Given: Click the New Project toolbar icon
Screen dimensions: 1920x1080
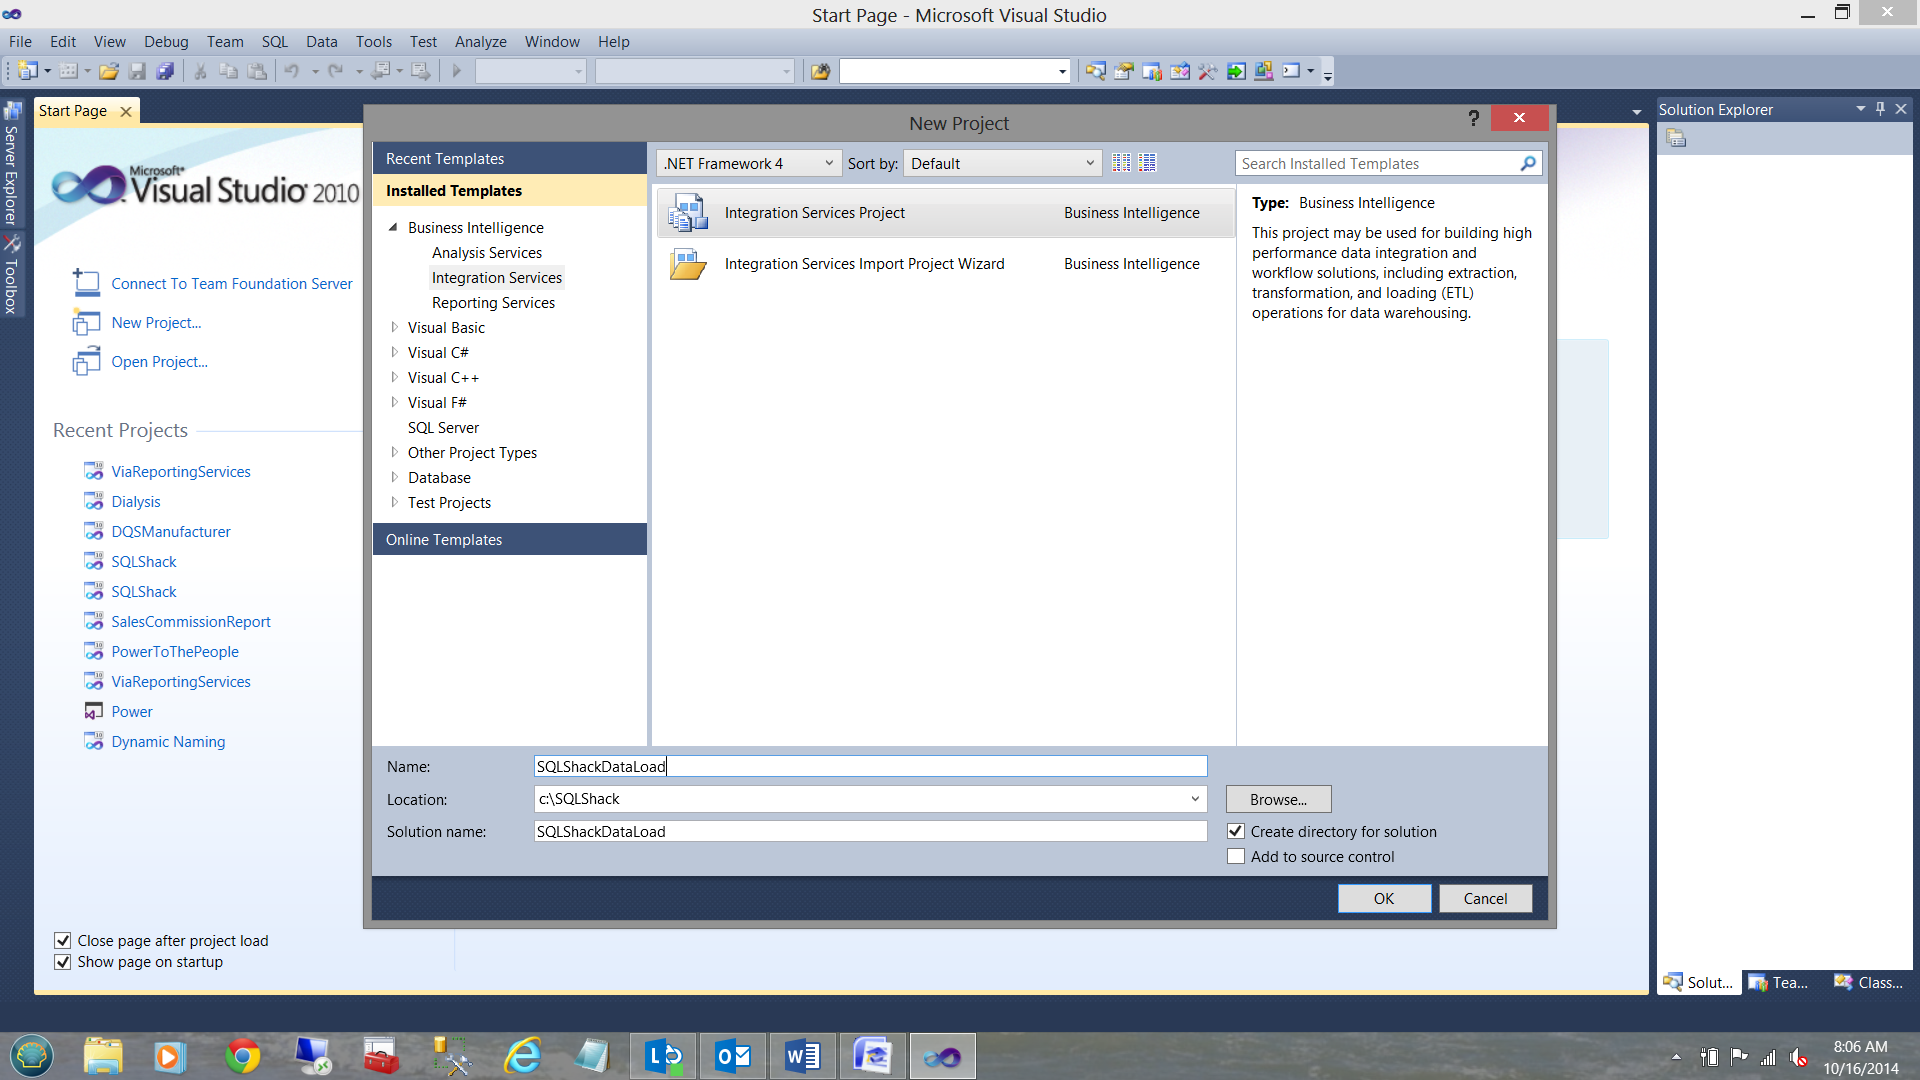Looking at the screenshot, I should 27,71.
